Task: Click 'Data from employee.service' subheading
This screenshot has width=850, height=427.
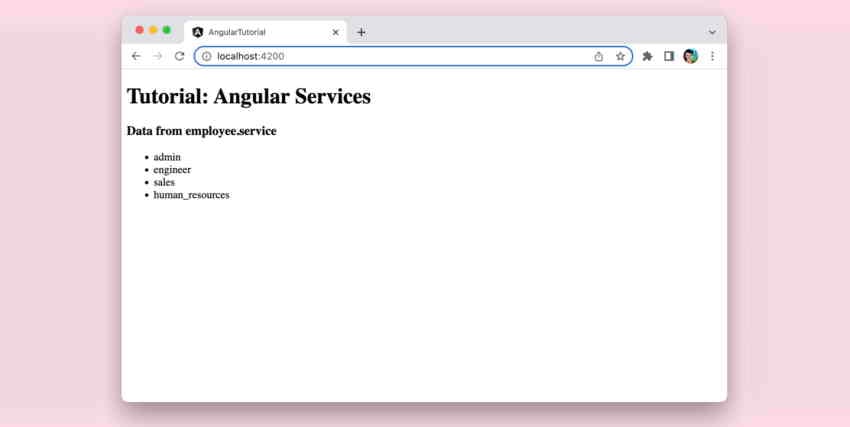Action: (202, 131)
